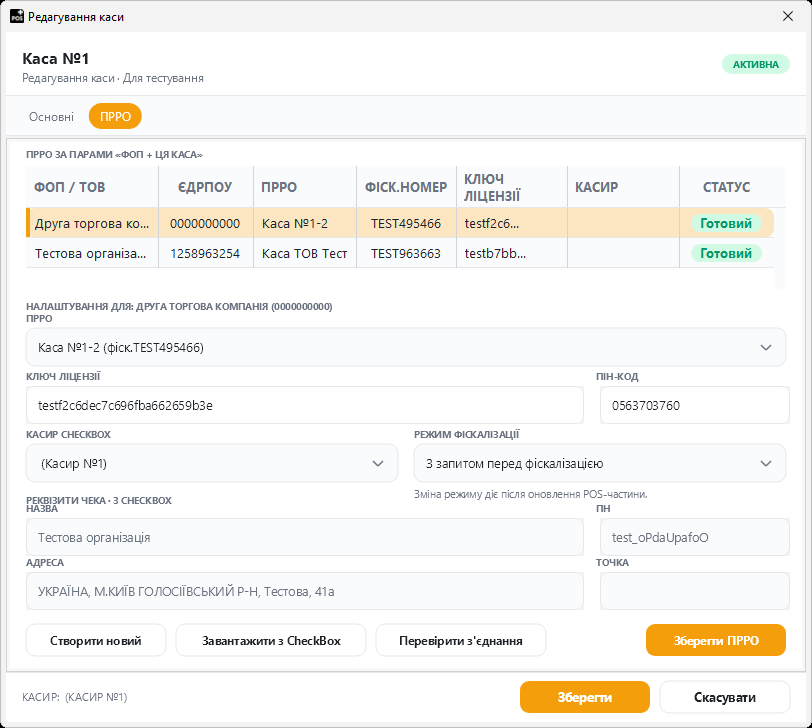812x728 pixels.
Task: Focus the Пін-код input field
Action: pos(694,405)
